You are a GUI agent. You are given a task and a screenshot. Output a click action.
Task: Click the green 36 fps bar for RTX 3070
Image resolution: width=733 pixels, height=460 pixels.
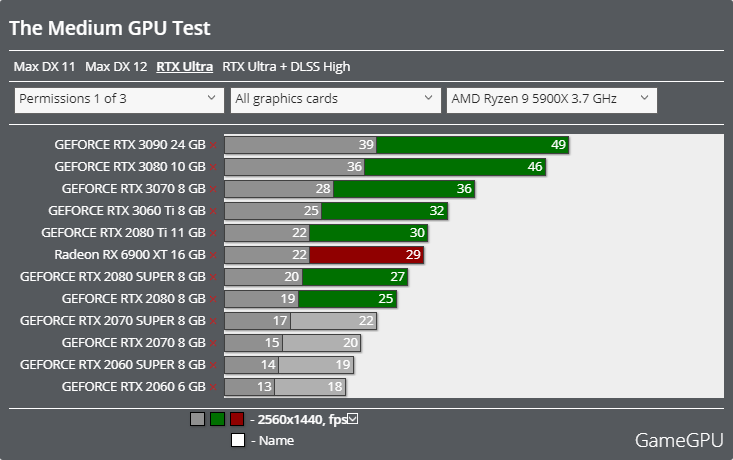click(404, 189)
